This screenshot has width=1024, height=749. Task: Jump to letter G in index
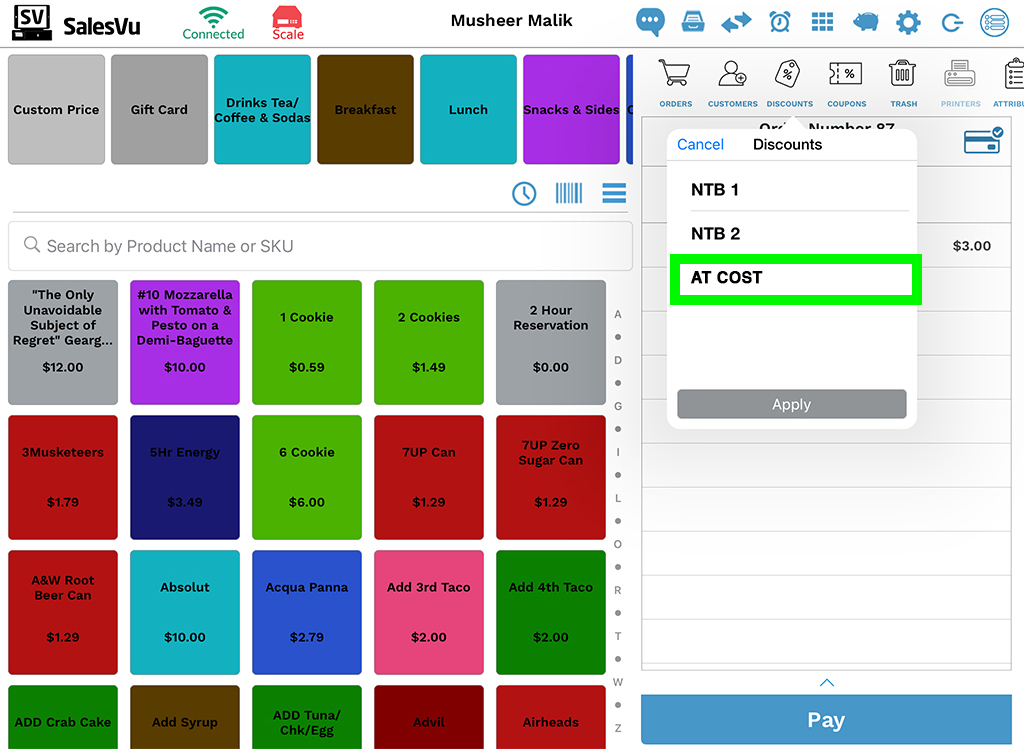point(618,406)
